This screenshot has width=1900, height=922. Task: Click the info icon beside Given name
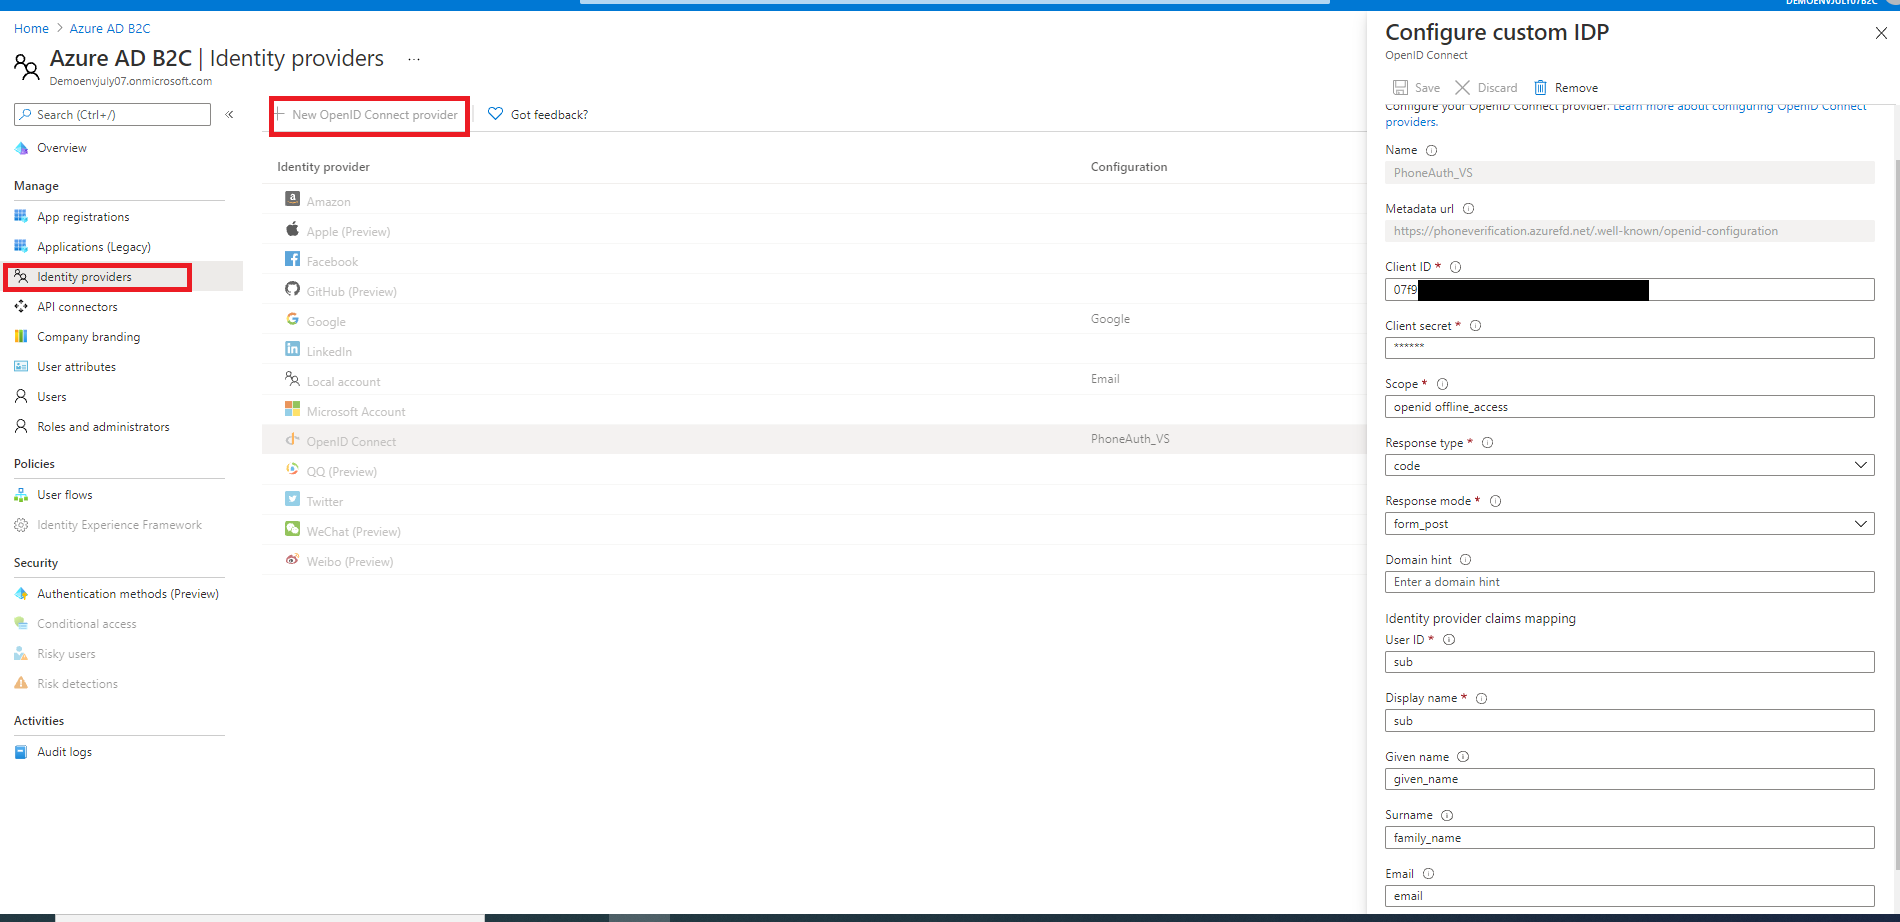pyautogui.click(x=1463, y=757)
